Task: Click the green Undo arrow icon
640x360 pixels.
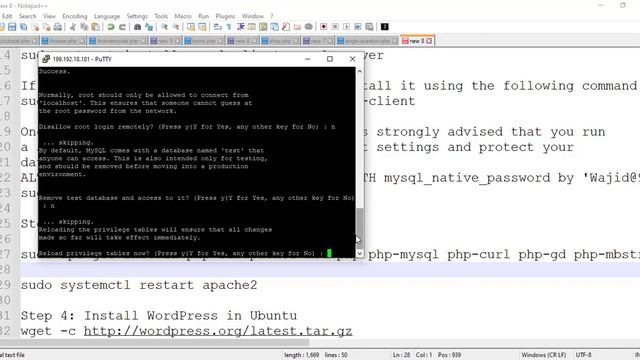Action: click(x=111, y=27)
